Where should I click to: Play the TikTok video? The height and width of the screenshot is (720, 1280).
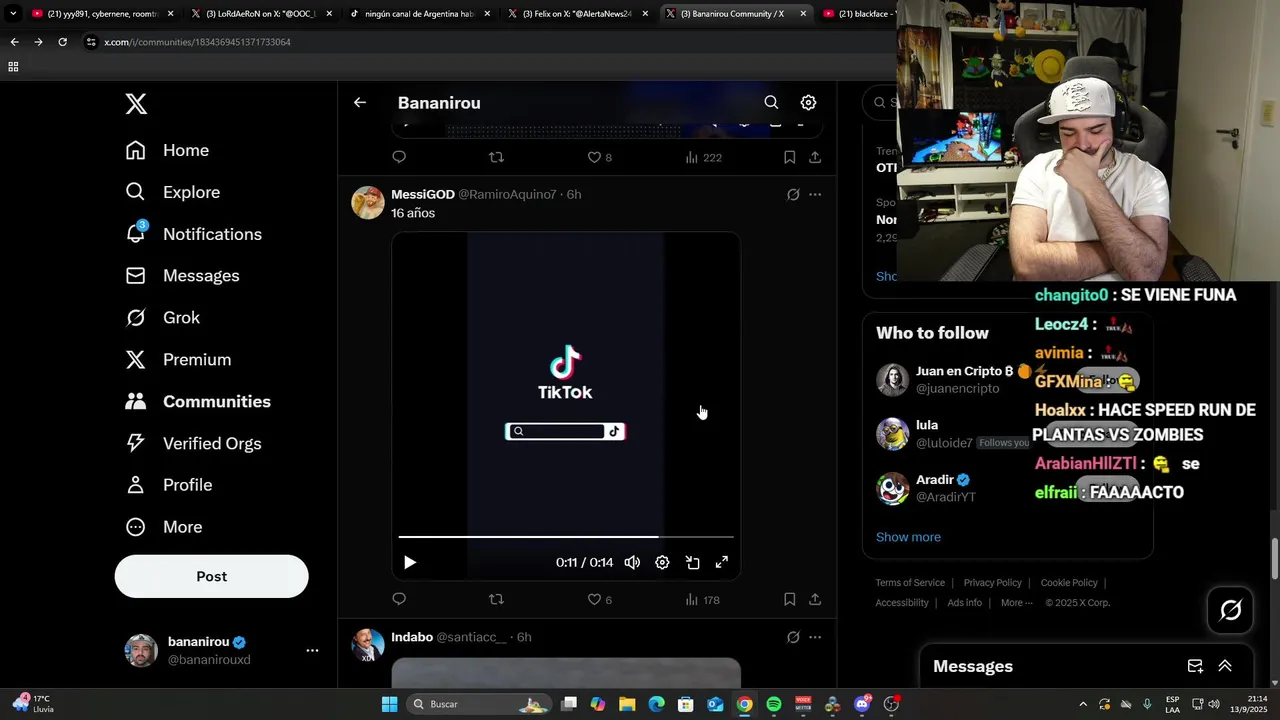click(x=409, y=562)
